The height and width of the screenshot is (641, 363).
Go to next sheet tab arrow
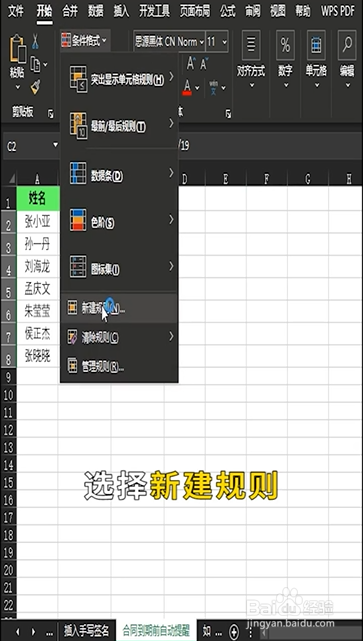(x=34, y=631)
